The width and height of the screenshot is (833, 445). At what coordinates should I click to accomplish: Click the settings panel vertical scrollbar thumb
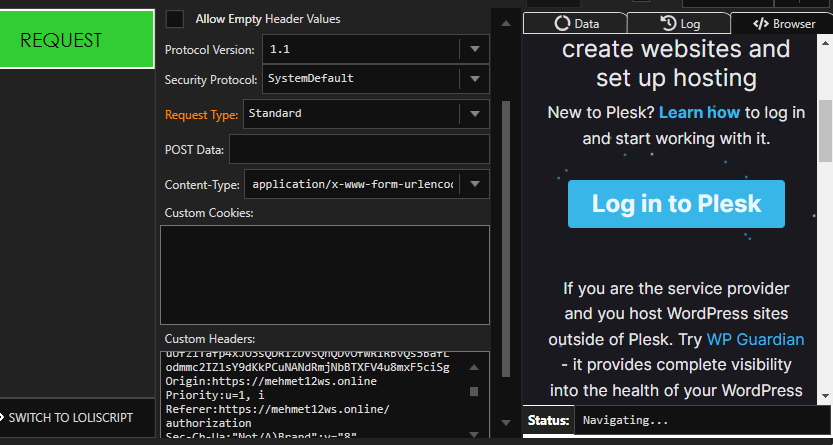coord(506,238)
